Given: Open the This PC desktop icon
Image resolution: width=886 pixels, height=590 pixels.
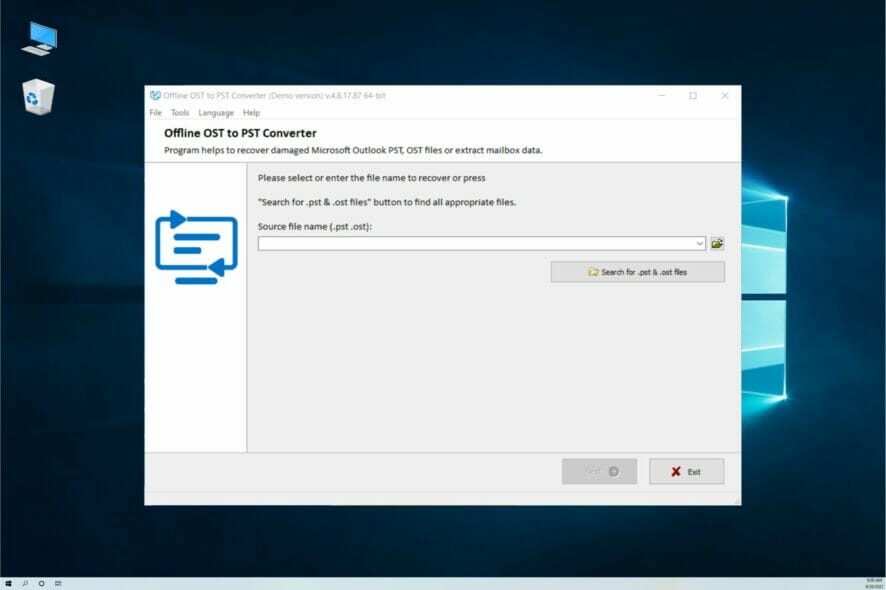Looking at the screenshot, I should [40, 38].
